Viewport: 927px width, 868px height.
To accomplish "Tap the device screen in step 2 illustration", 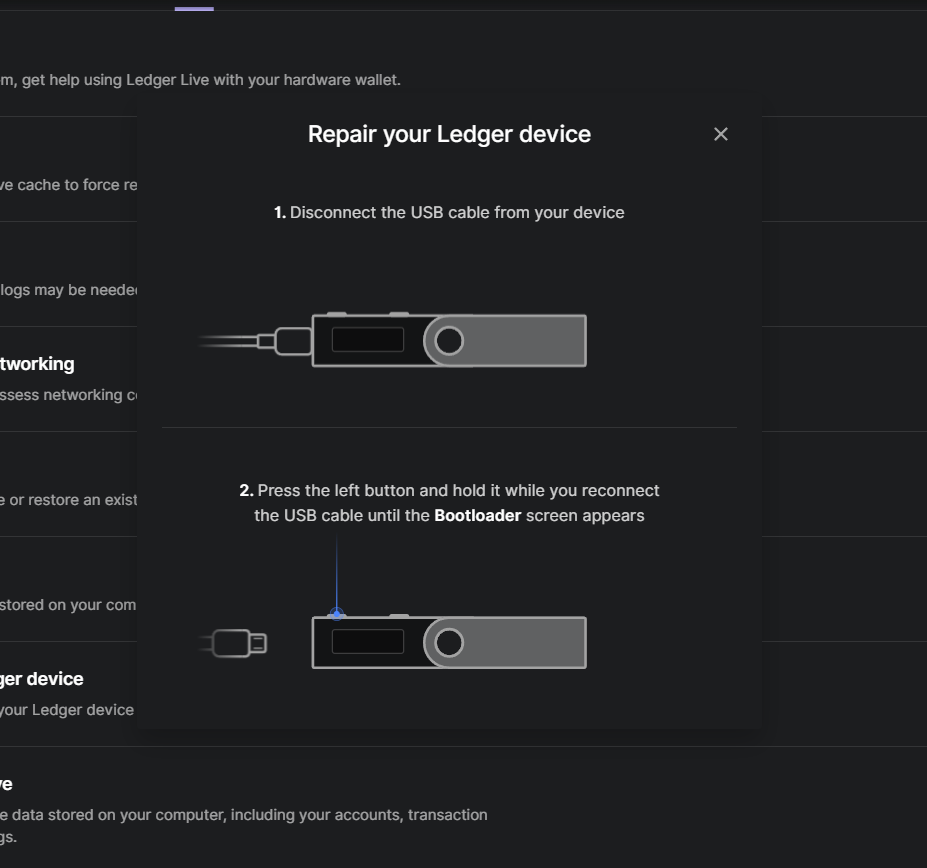I will [367, 642].
